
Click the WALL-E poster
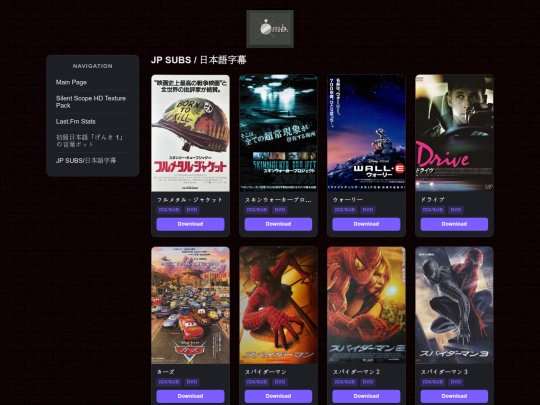coord(366,133)
